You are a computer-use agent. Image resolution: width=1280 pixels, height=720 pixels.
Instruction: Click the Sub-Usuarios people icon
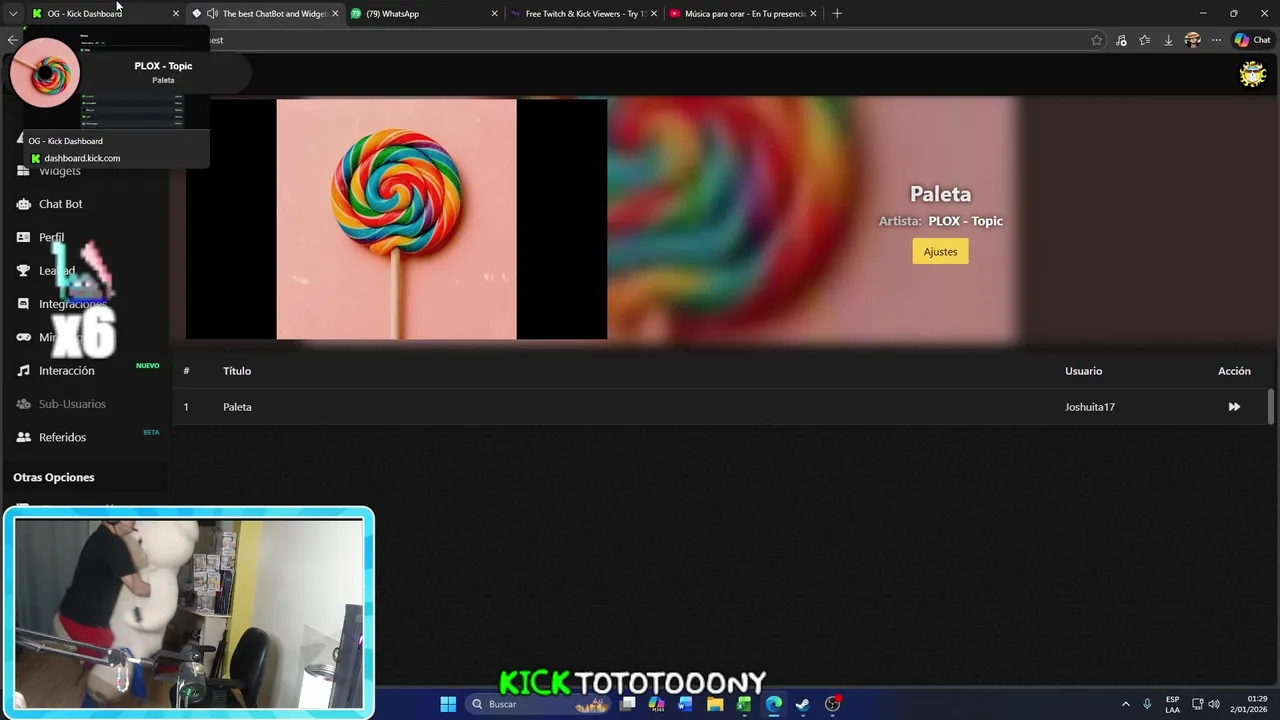click(x=23, y=404)
